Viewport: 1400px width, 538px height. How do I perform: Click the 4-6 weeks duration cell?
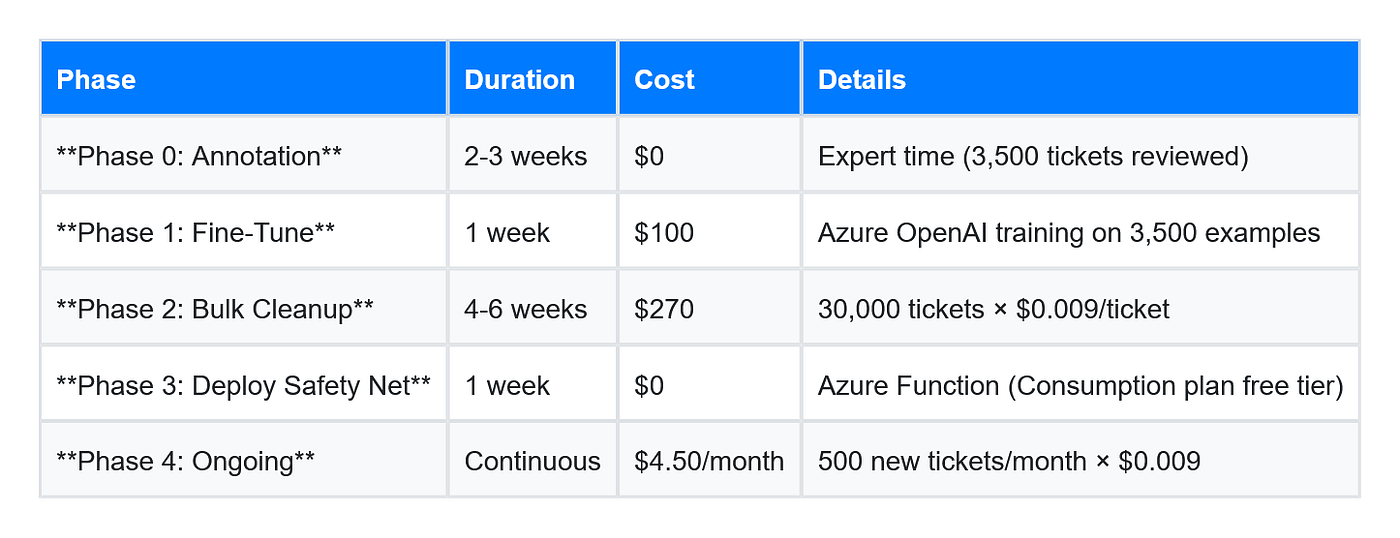(533, 308)
